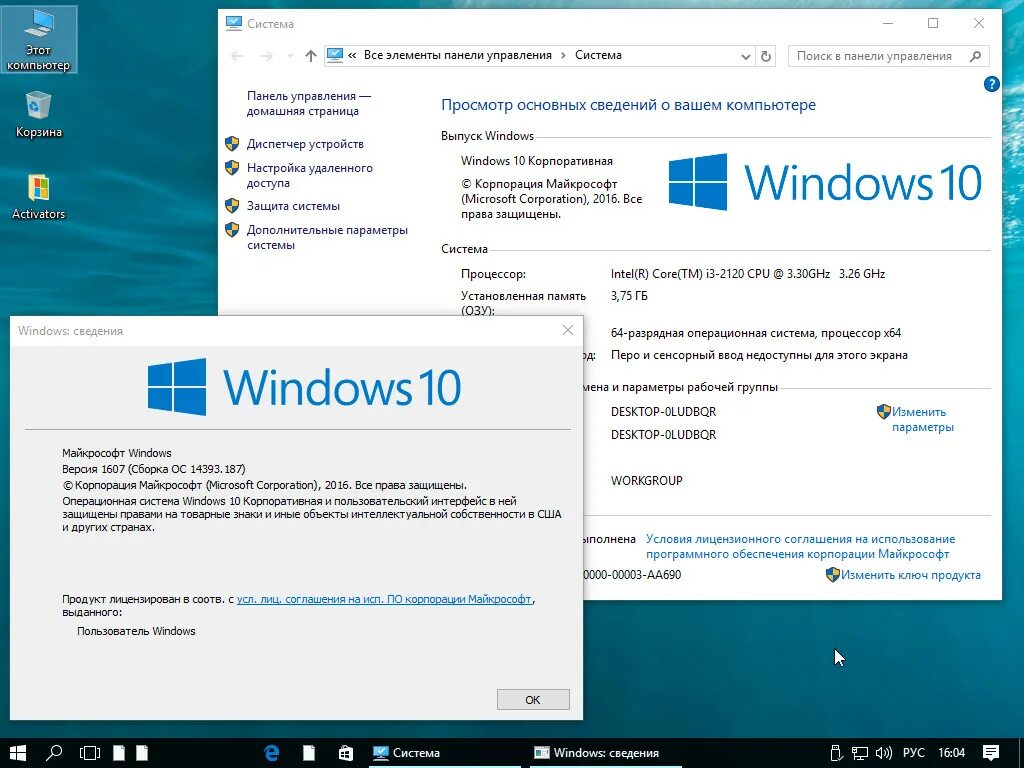
Task: Expand the chevron before Все элементы breadcrumb
Action: (x=357, y=56)
